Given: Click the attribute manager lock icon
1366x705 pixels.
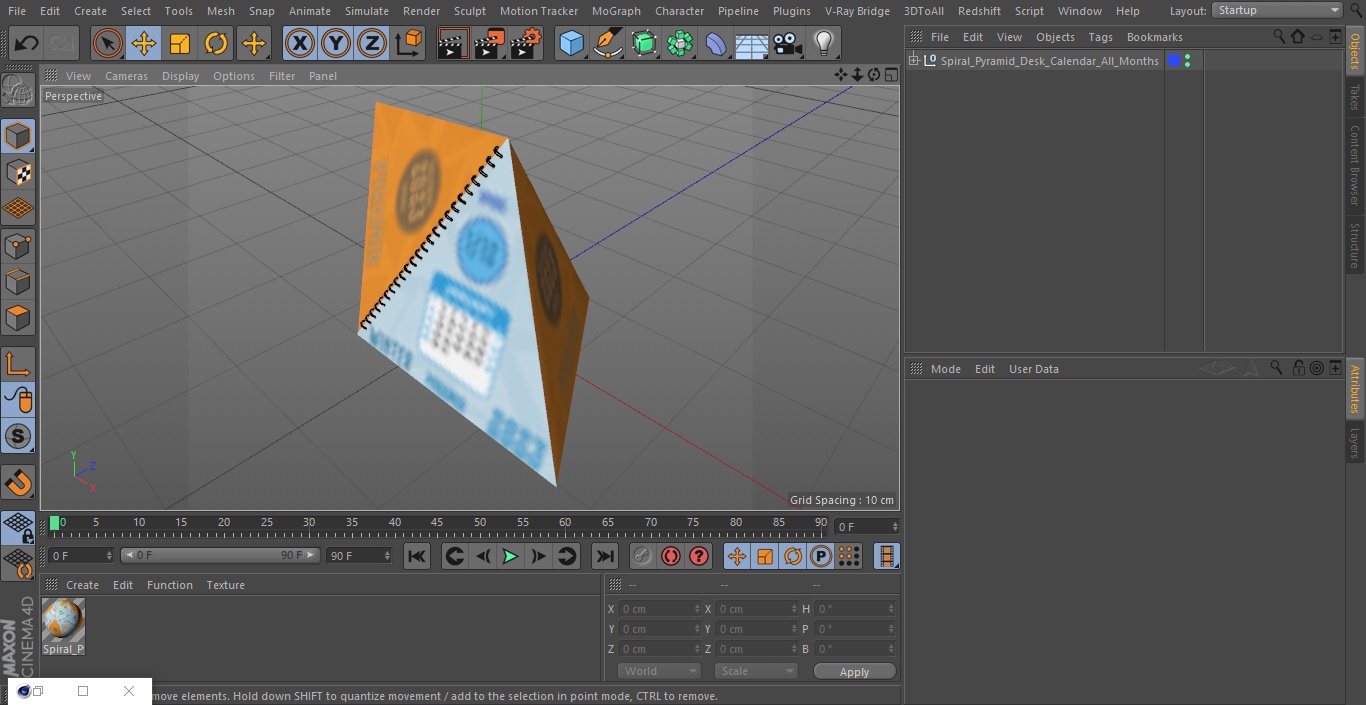Looking at the screenshot, I should point(1298,368).
